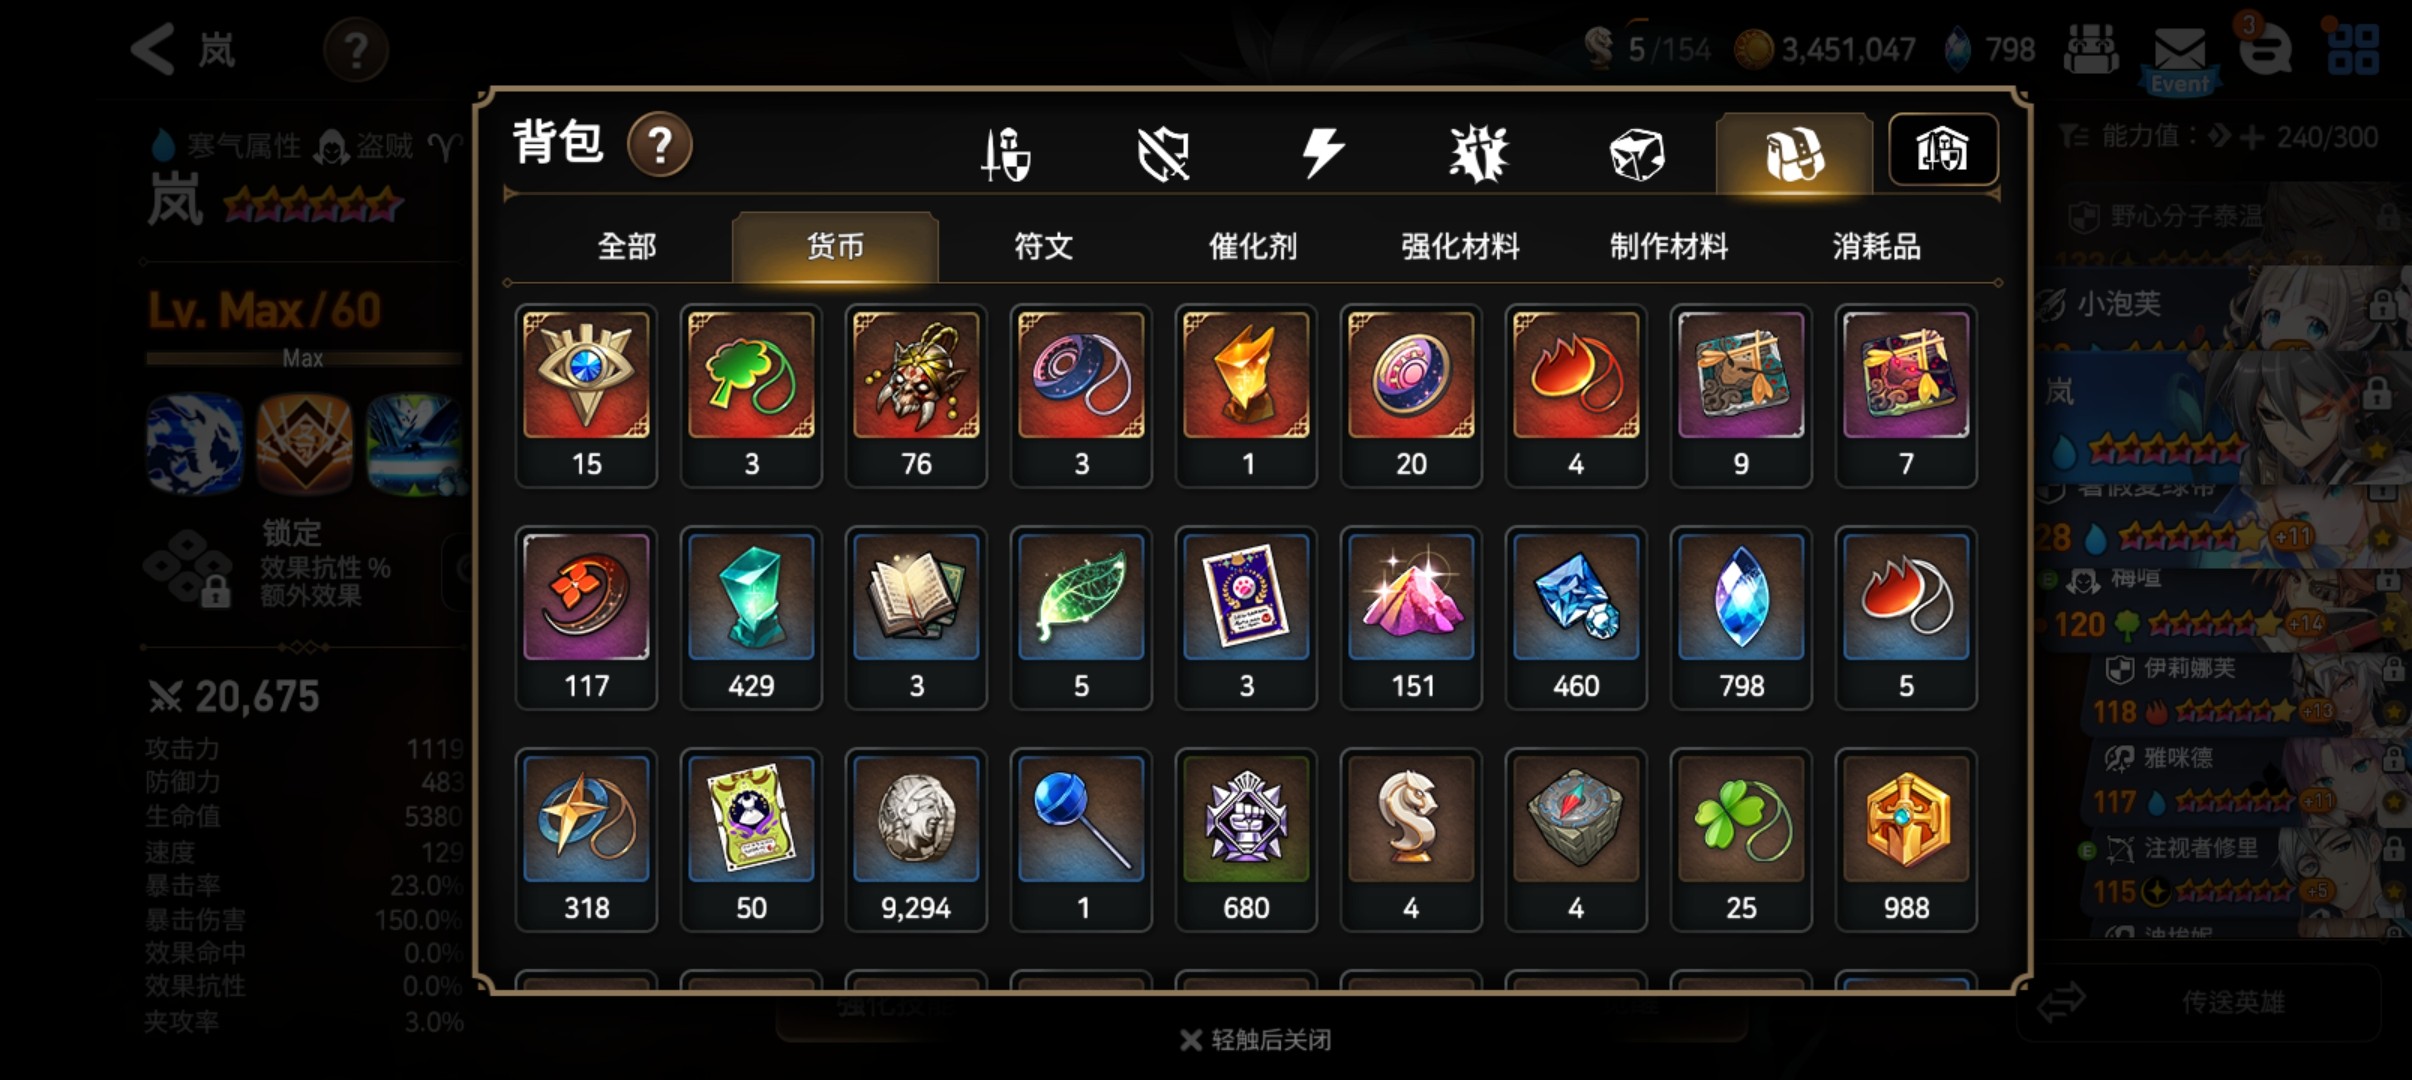Switch to the 全部 tab
The width and height of the screenshot is (2412, 1080).
point(627,246)
